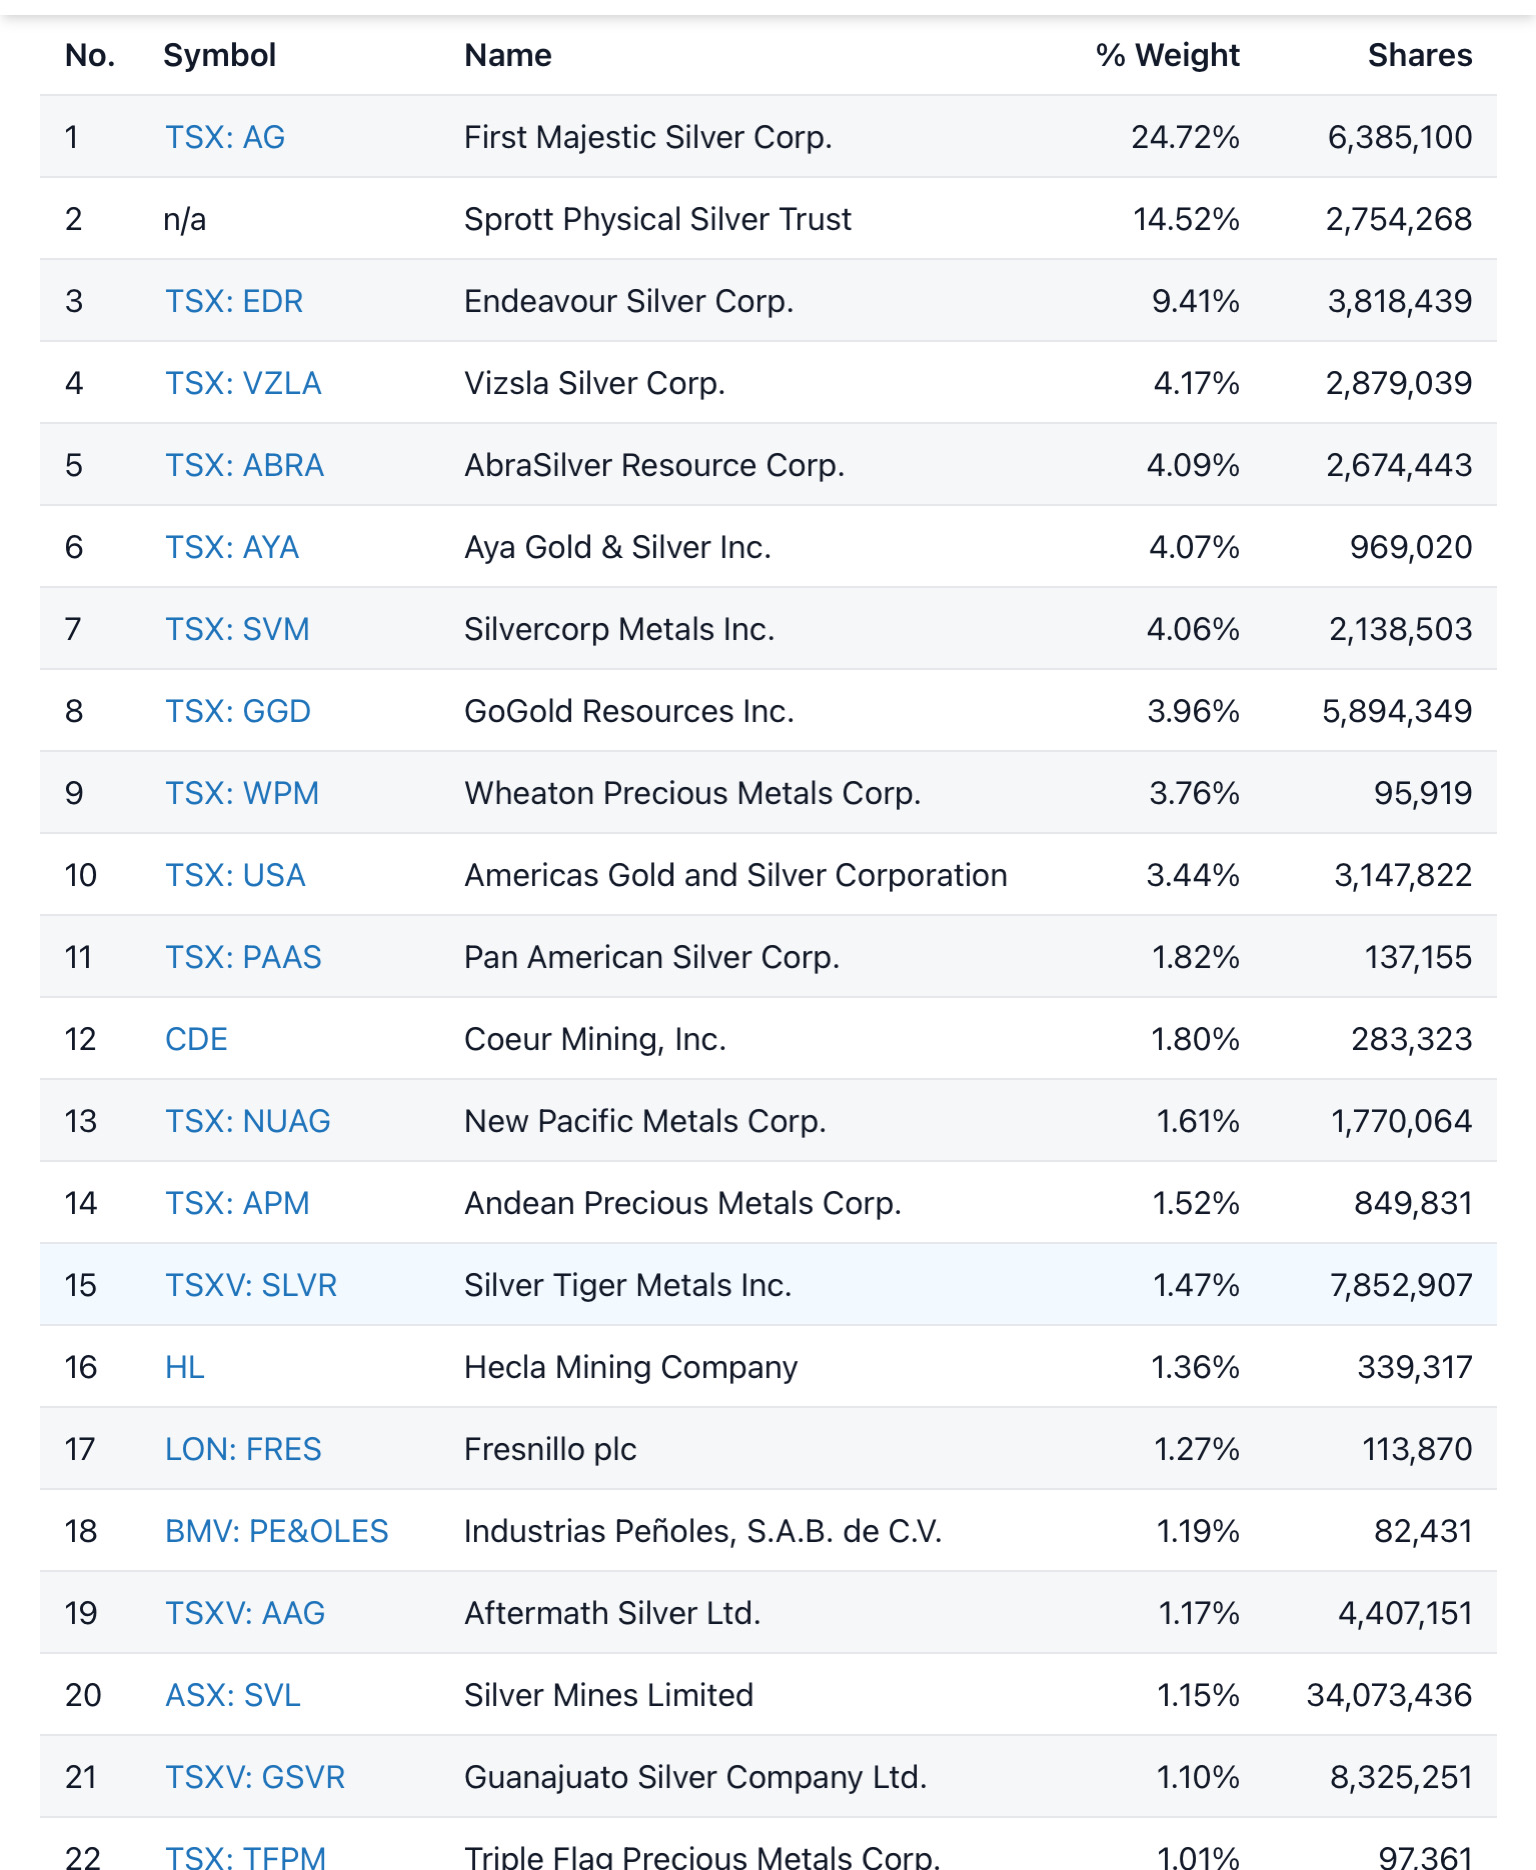Select the Endeavour Silver Corp. name
The width and height of the screenshot is (1536, 1870).
tap(629, 301)
